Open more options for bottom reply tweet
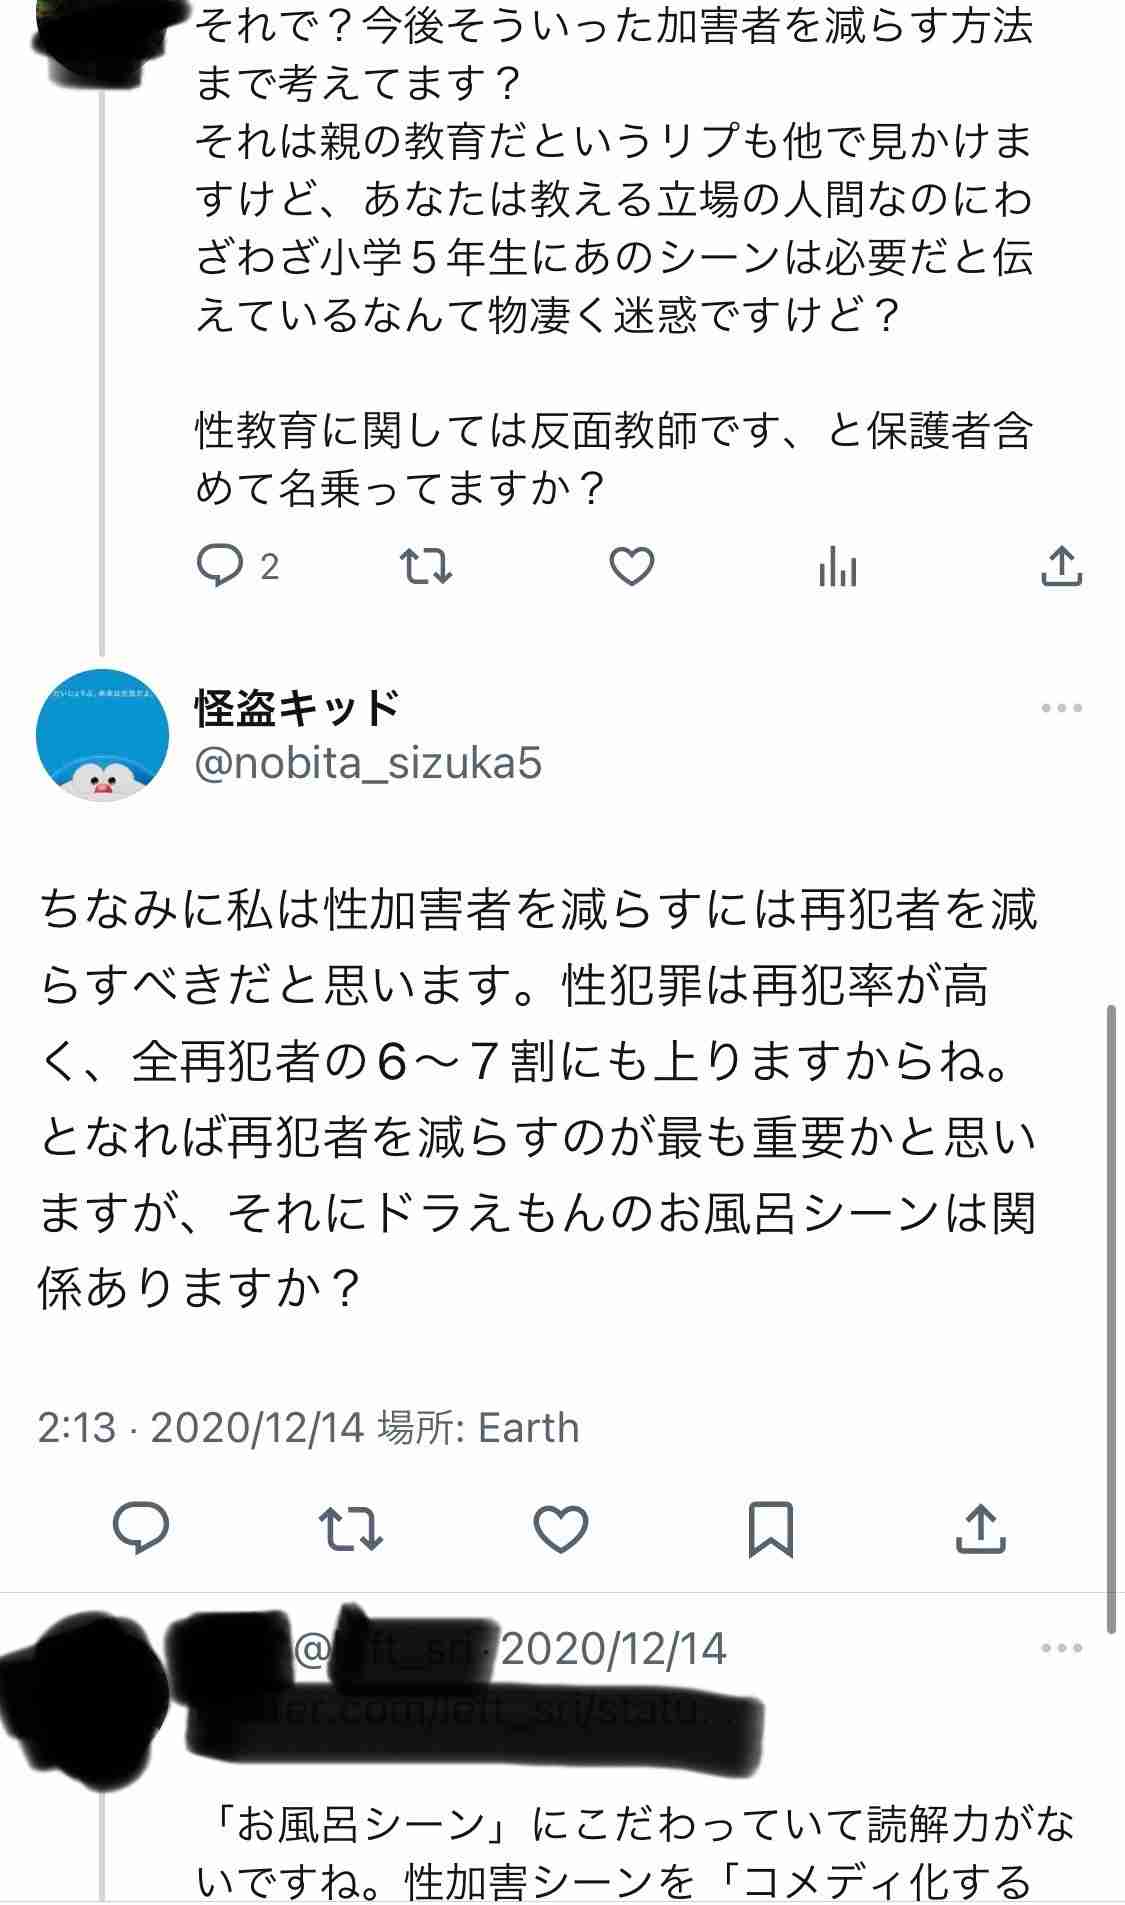The image size is (1125, 1905). [x=1061, y=1648]
